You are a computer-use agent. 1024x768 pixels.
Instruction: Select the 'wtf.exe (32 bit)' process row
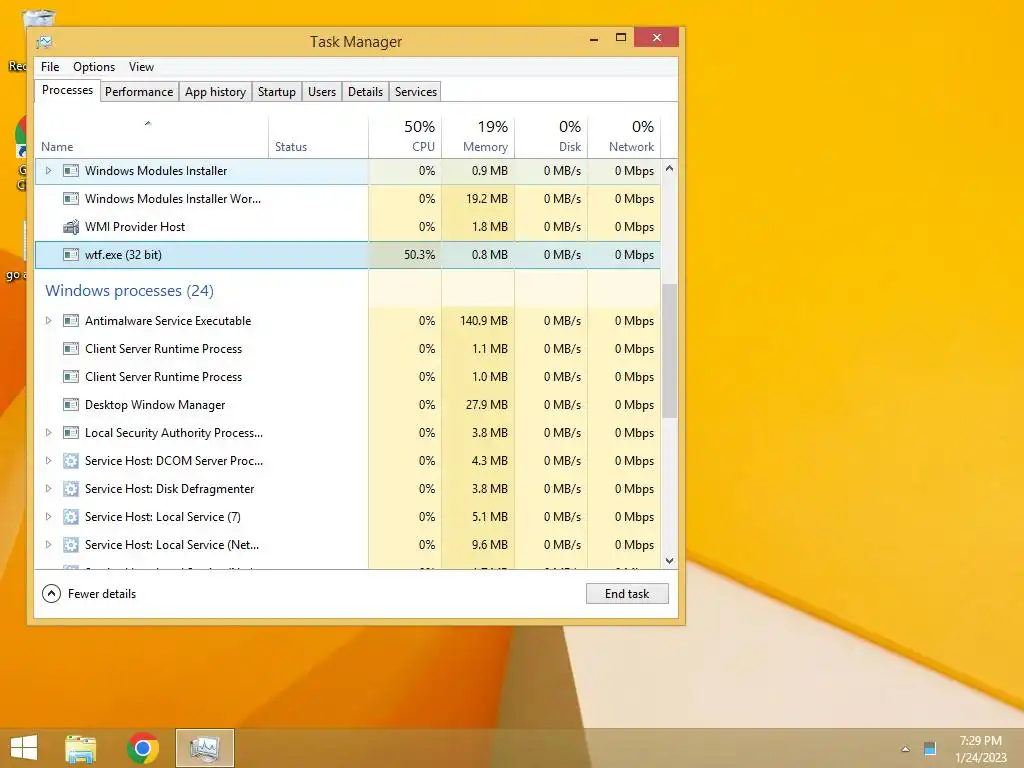348,255
